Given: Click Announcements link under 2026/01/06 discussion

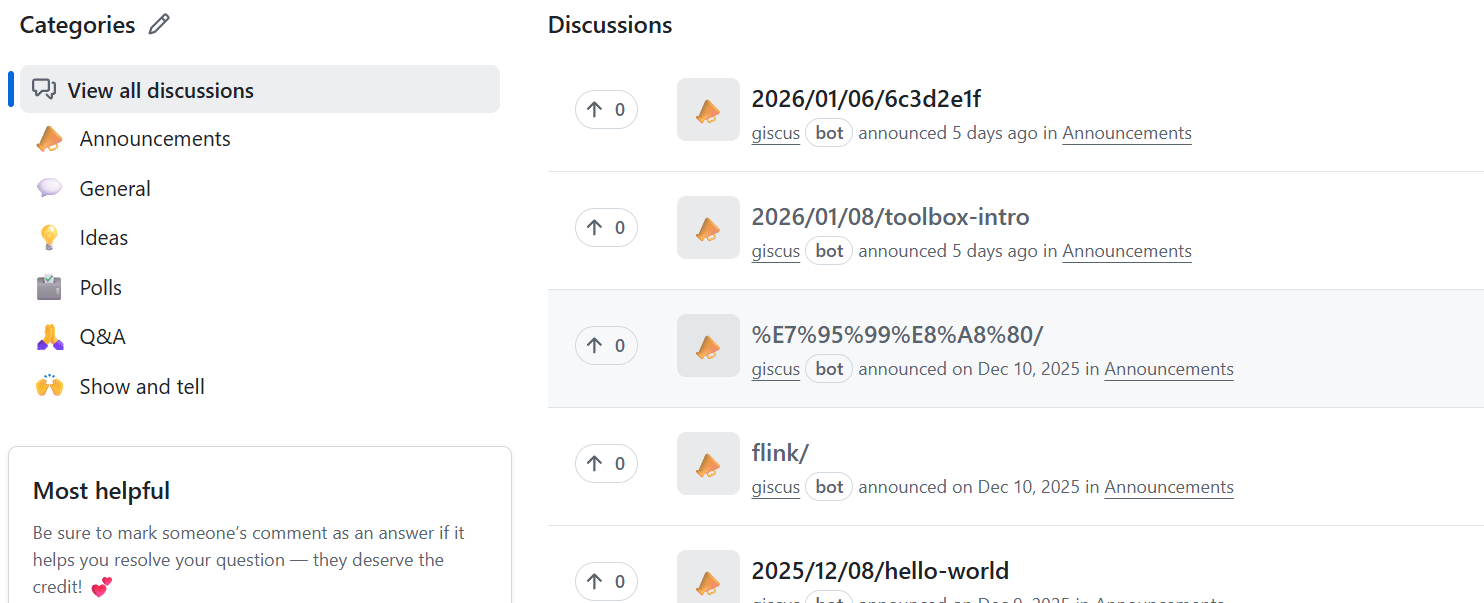Looking at the screenshot, I should 1126,133.
